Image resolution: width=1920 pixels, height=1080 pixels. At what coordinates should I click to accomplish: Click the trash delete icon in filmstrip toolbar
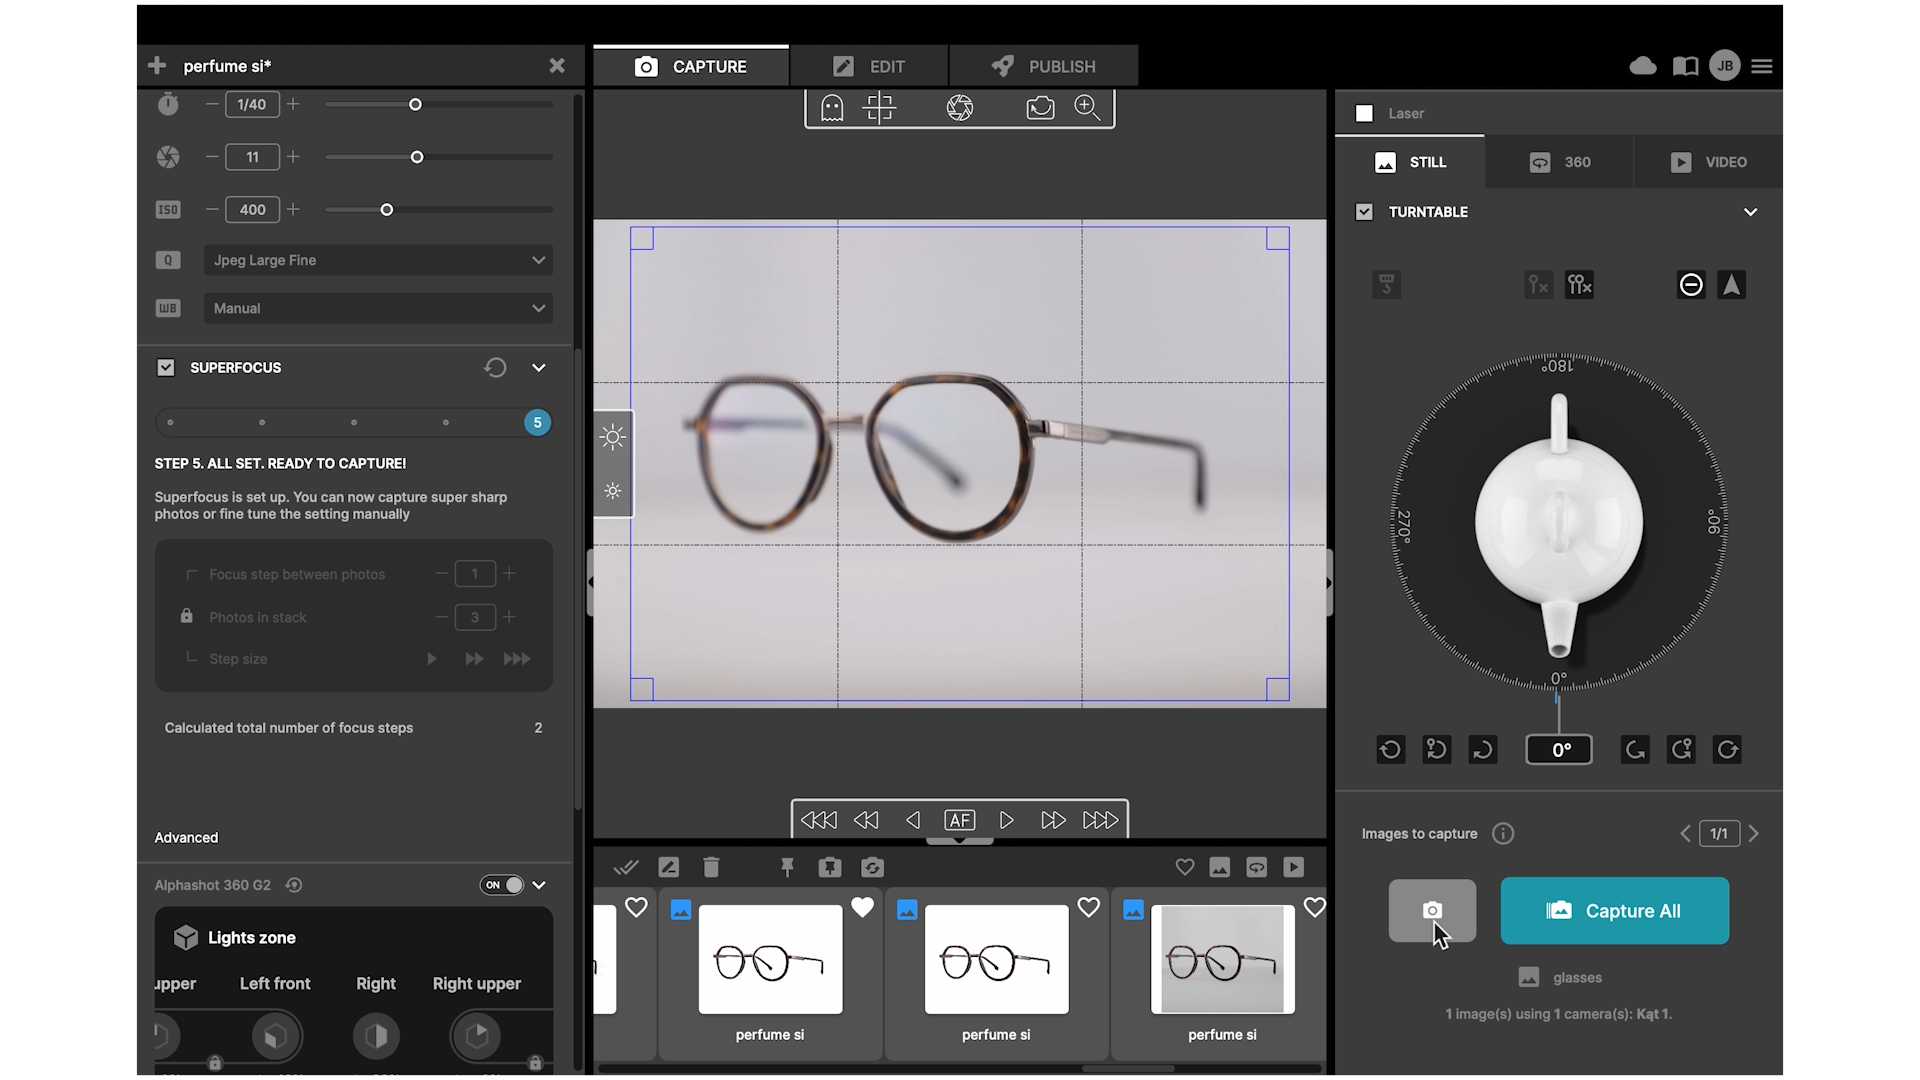pos(711,867)
